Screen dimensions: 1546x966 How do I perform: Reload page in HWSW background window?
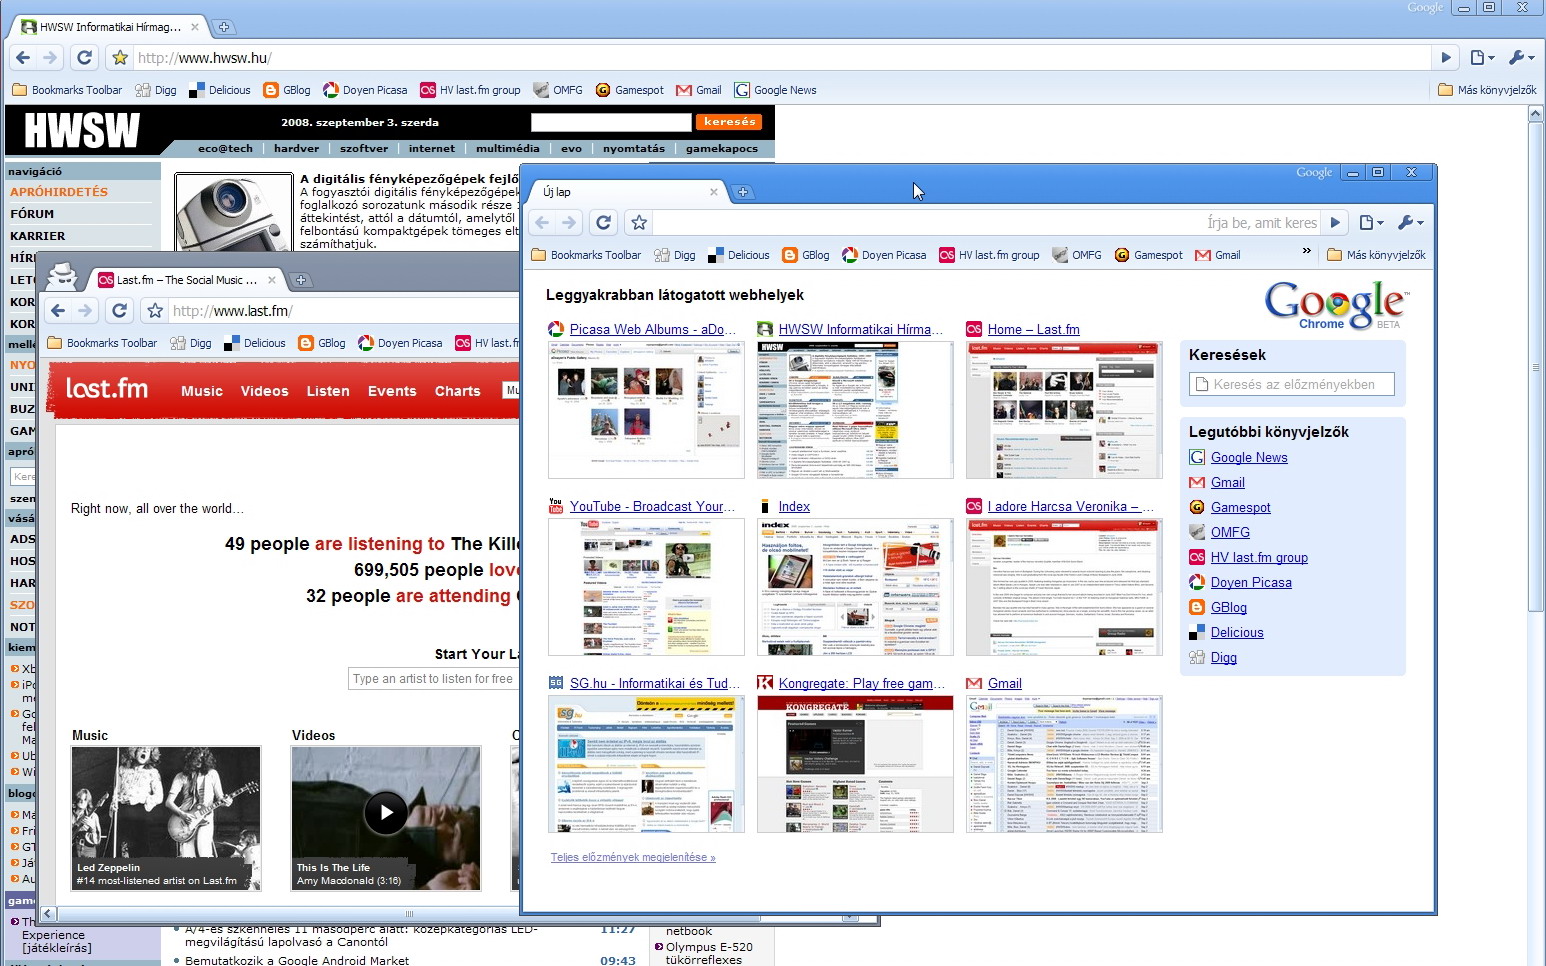coord(84,57)
